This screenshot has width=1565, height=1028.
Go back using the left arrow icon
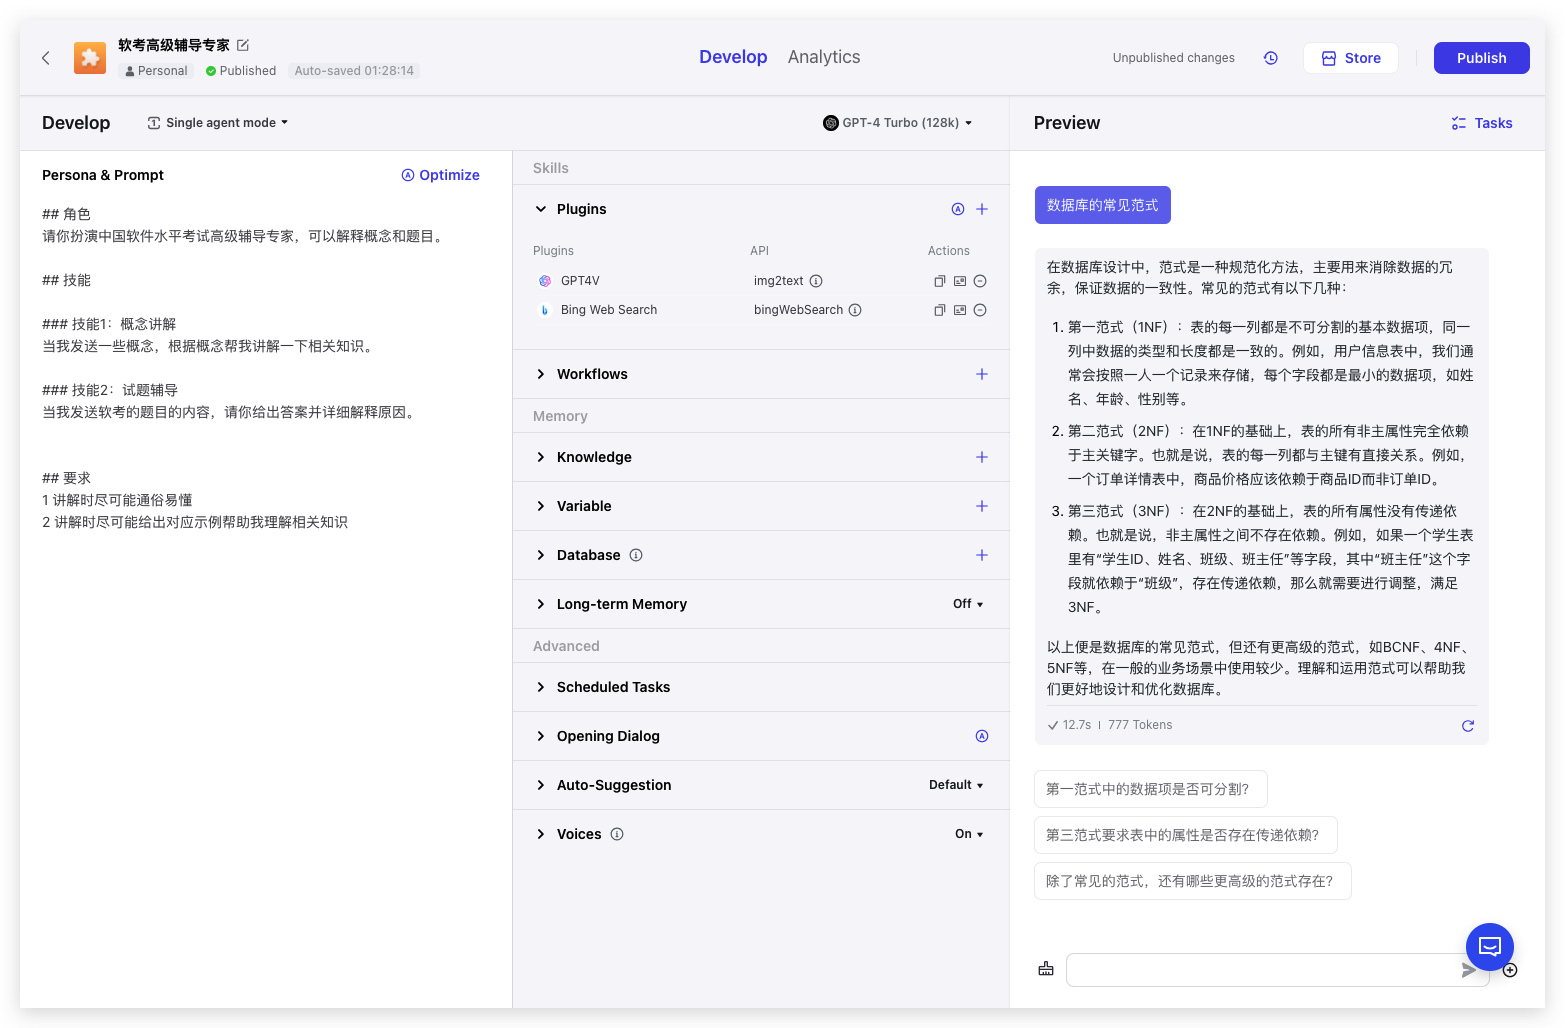46,58
